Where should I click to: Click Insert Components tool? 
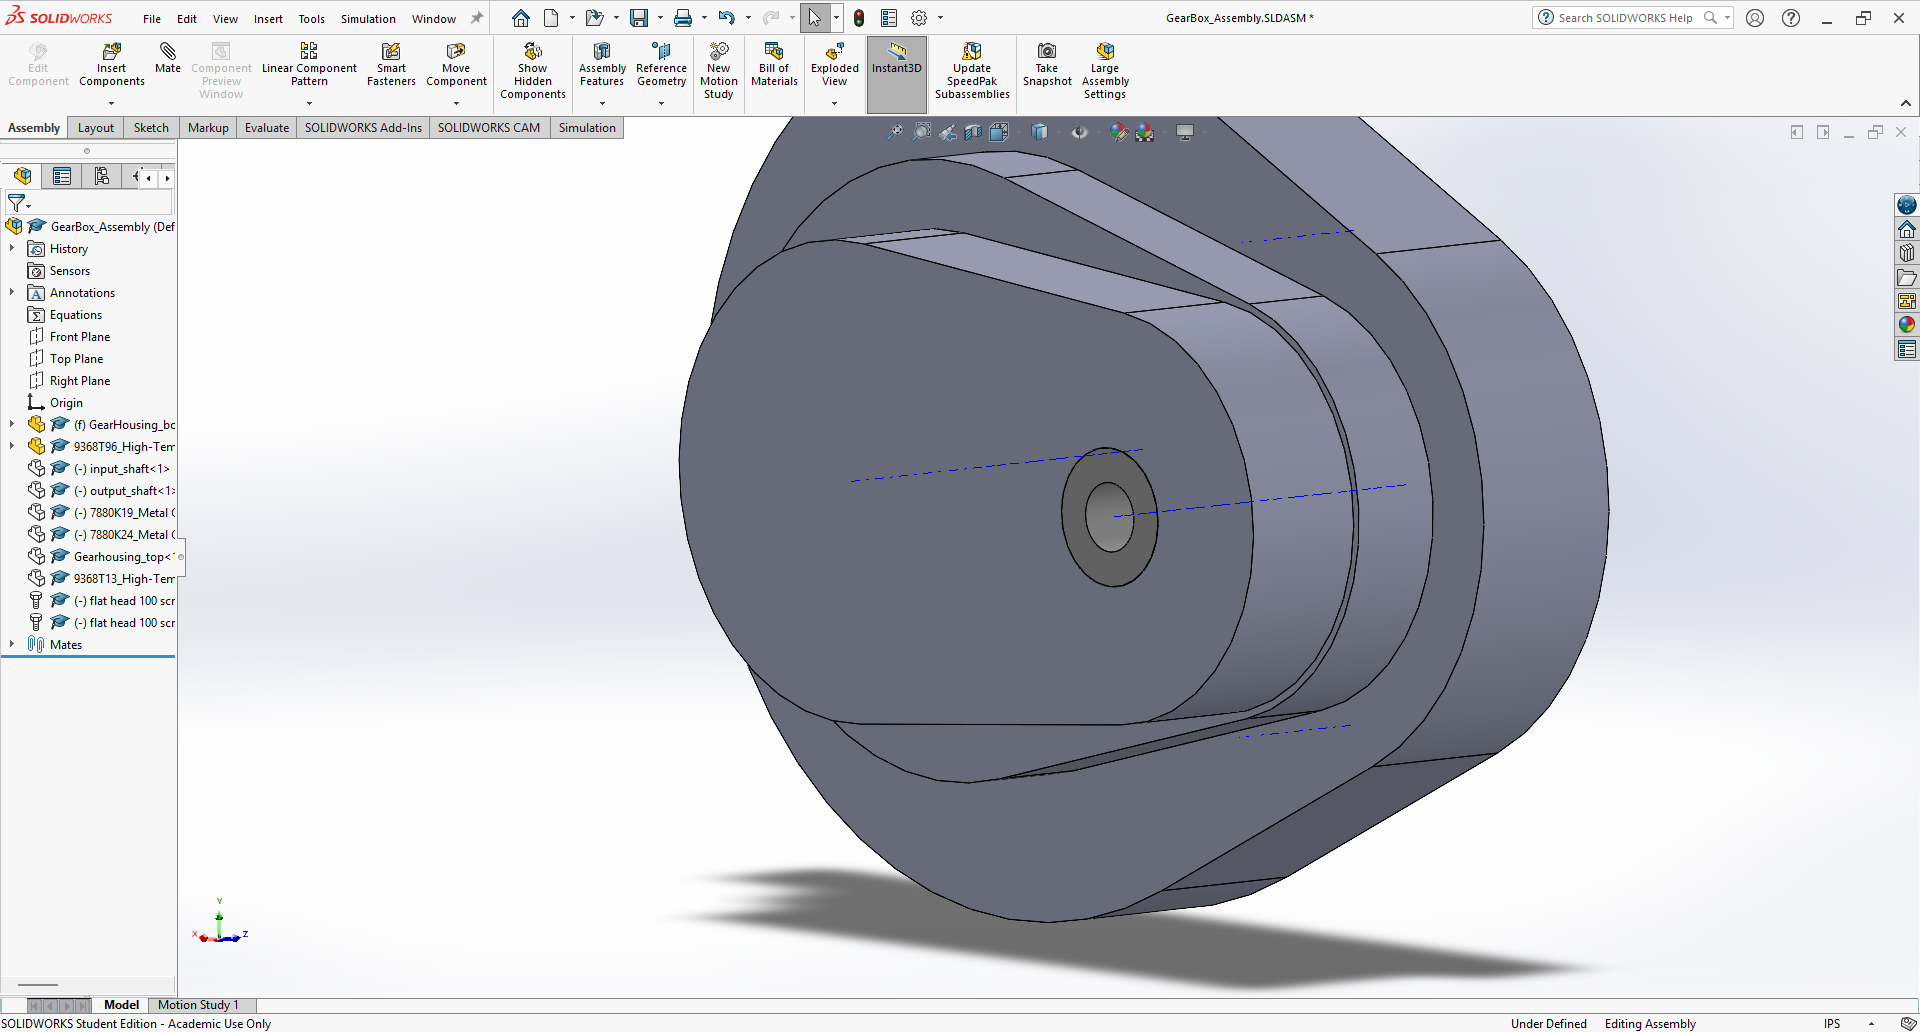click(x=112, y=66)
